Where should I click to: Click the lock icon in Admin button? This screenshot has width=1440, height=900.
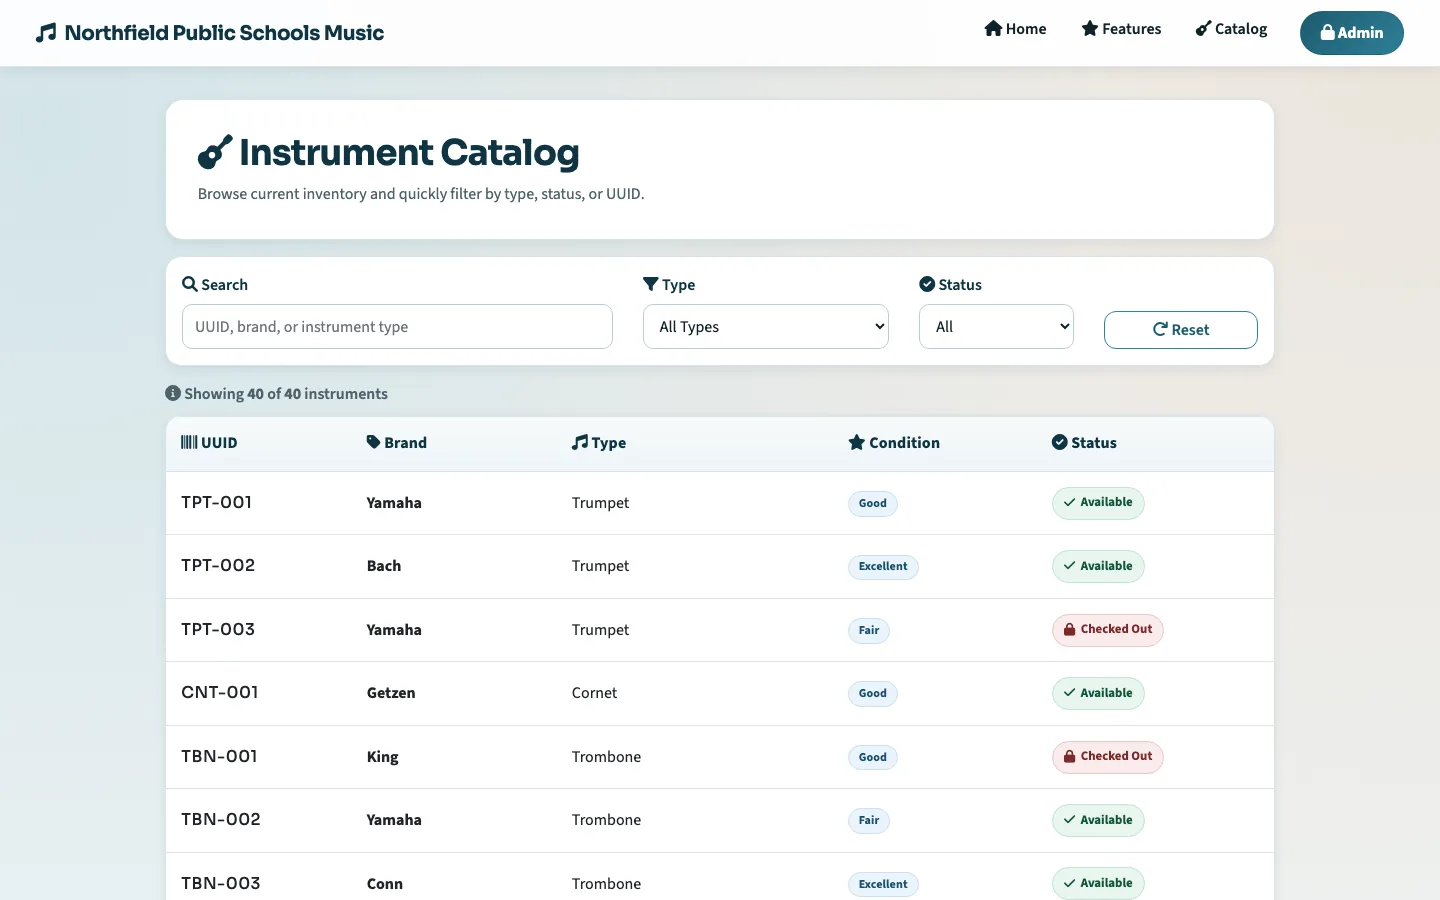[x=1327, y=33]
